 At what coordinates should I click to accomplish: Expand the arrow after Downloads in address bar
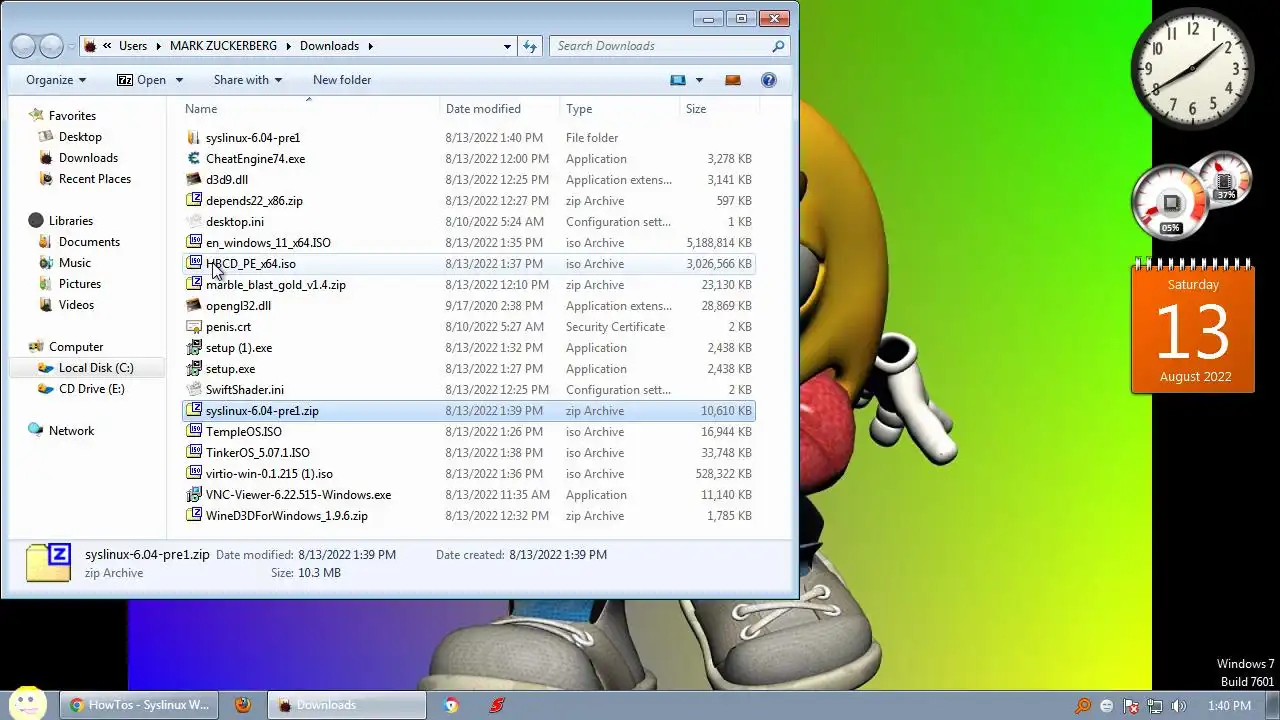coord(370,46)
